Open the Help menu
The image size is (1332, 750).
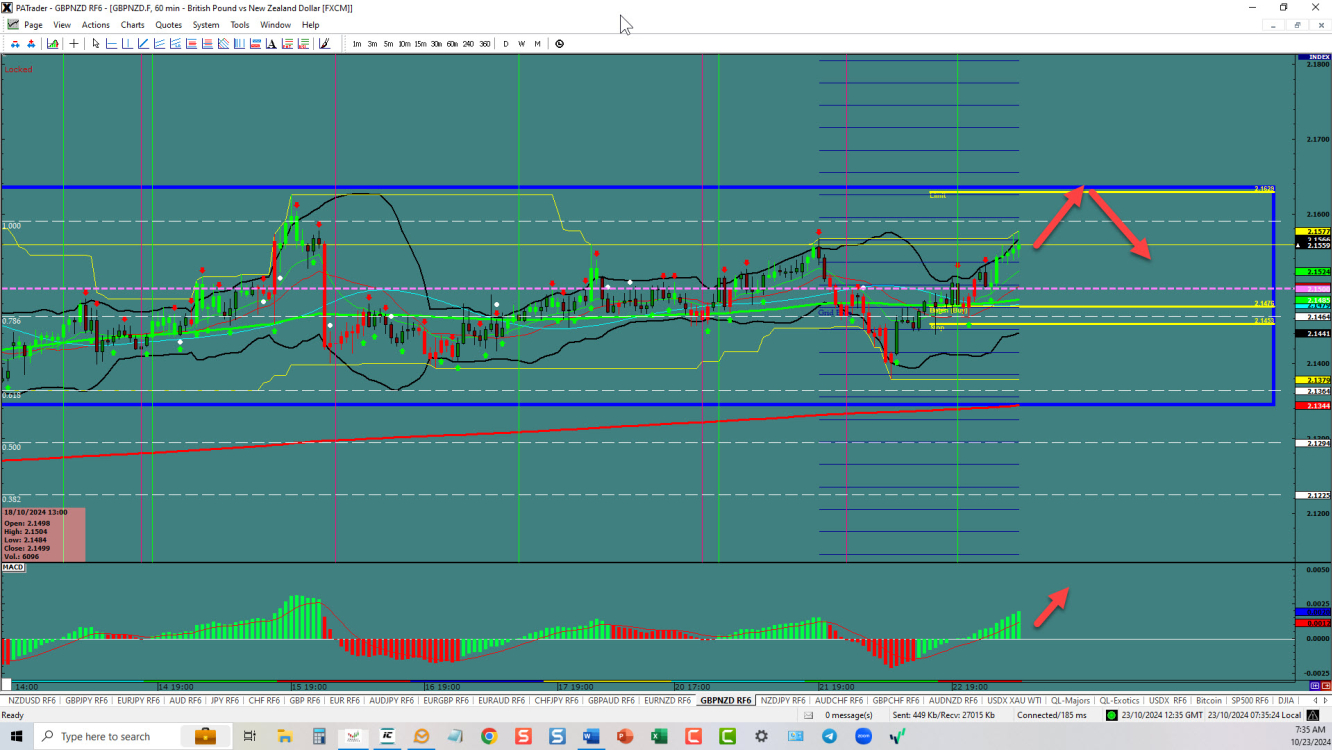click(311, 25)
